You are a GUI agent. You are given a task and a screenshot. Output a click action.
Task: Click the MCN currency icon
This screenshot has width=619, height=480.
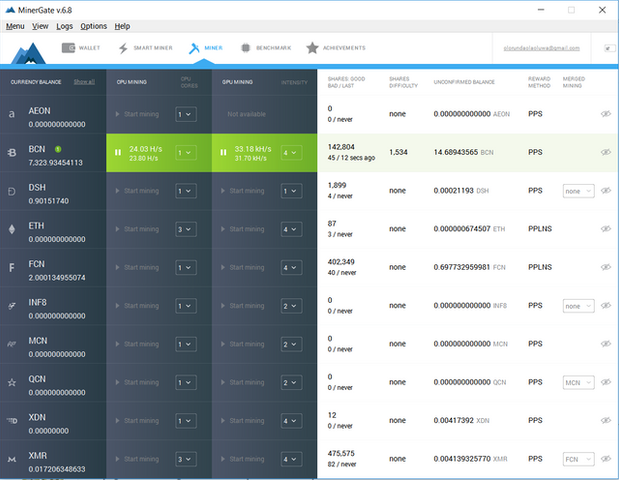click(x=12, y=344)
